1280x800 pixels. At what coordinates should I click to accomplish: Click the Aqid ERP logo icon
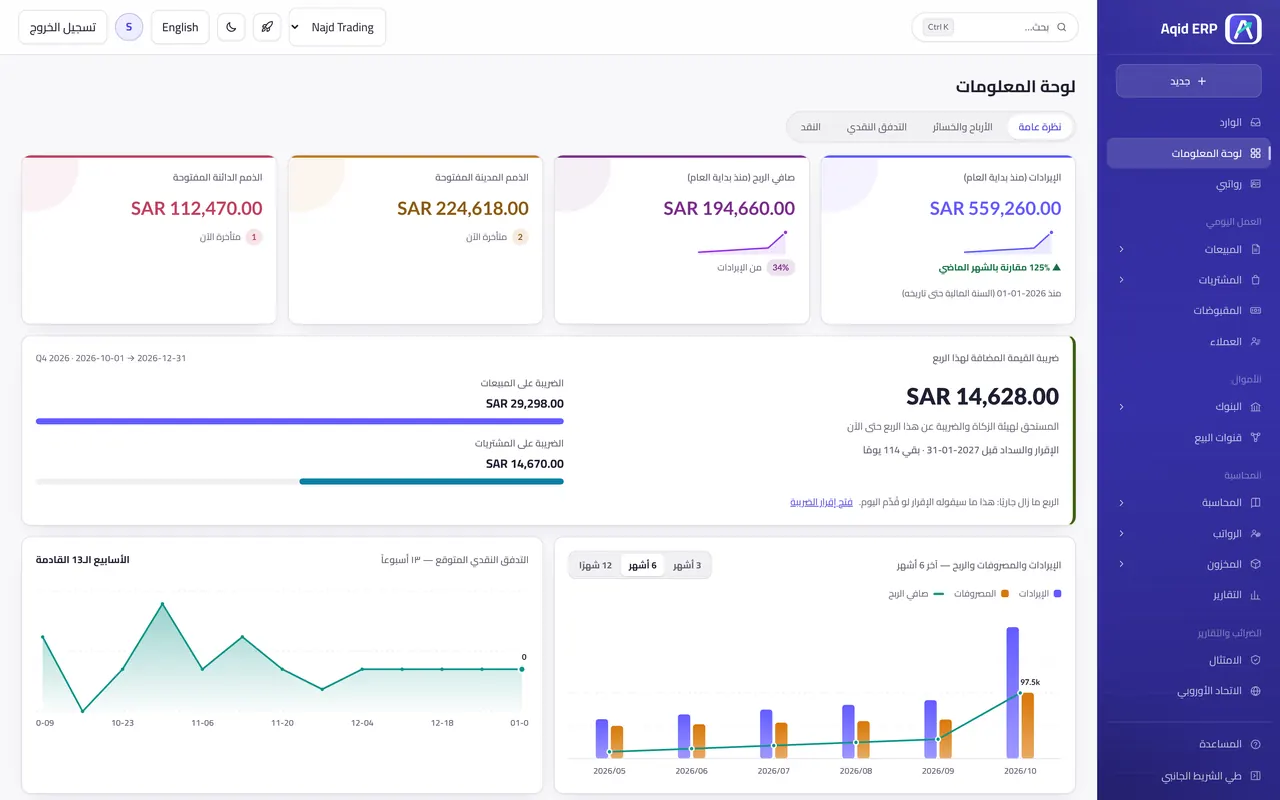click(x=1244, y=28)
